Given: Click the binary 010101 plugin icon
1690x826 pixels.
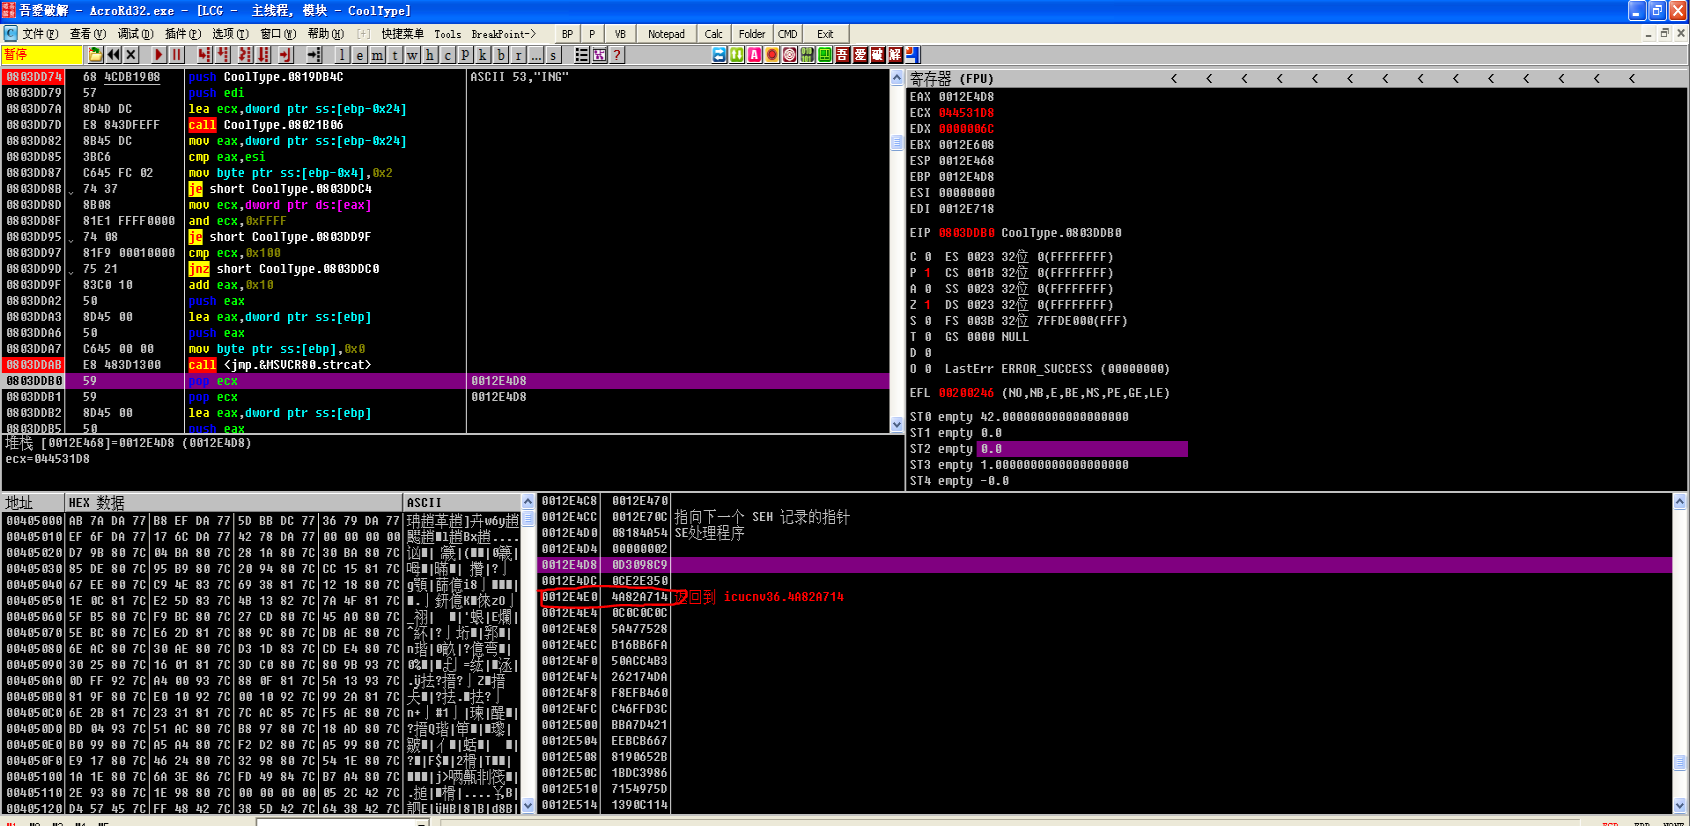Looking at the screenshot, I should (x=807, y=55).
